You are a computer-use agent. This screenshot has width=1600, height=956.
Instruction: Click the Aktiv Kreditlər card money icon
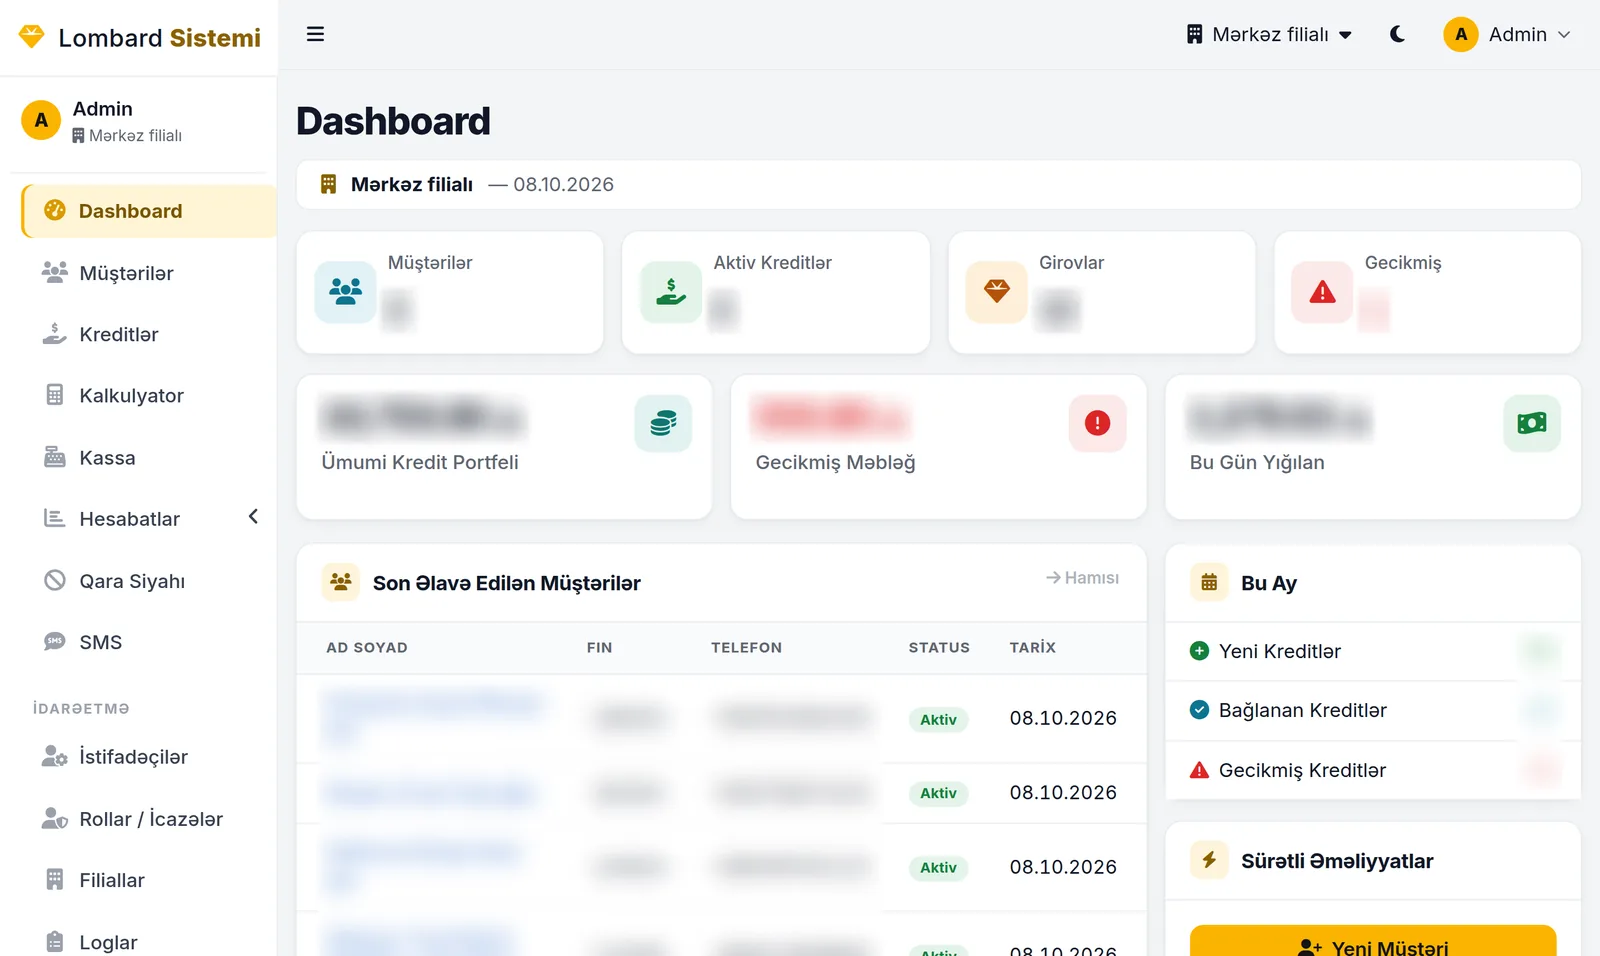(671, 292)
